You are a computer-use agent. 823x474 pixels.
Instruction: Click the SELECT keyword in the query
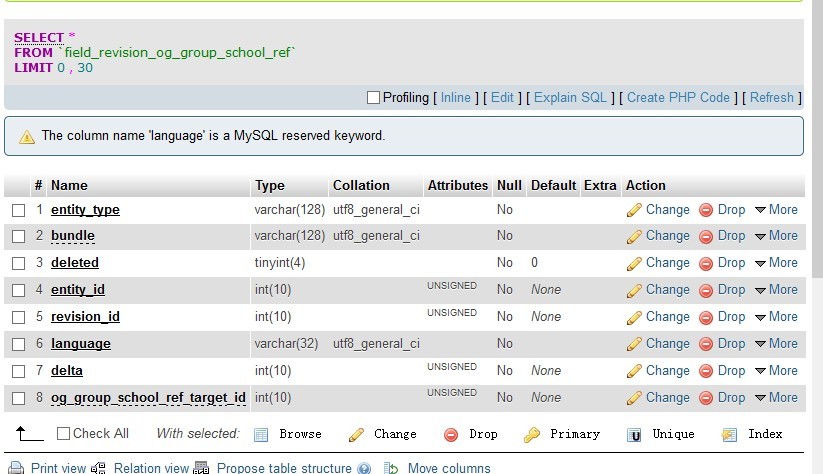39,38
